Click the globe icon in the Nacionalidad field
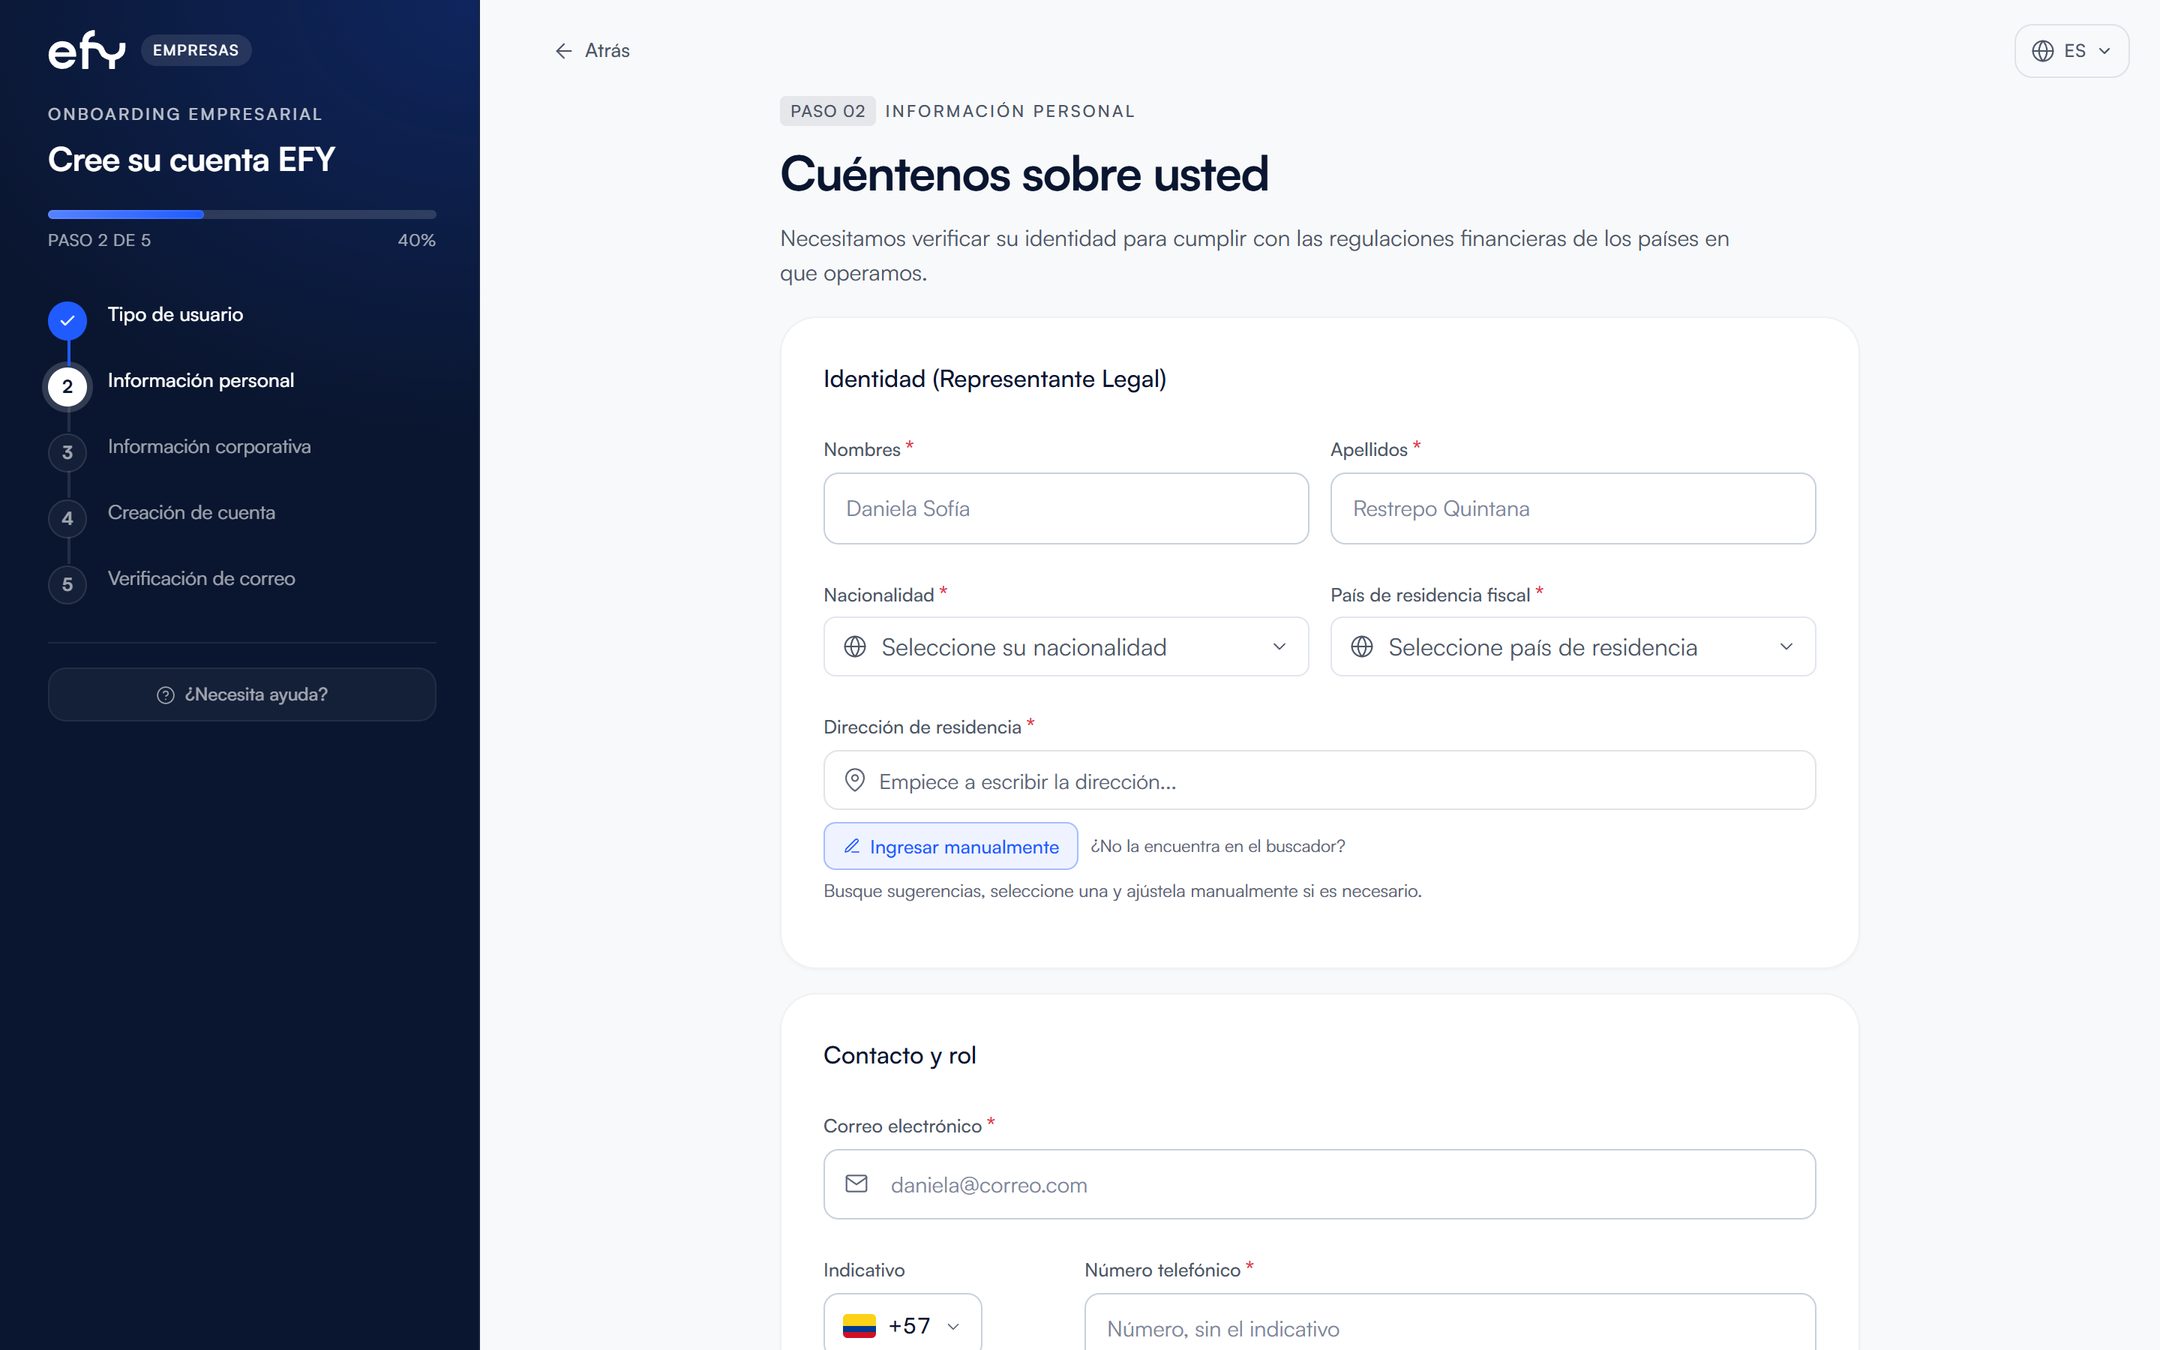The image size is (2160, 1350). (855, 647)
